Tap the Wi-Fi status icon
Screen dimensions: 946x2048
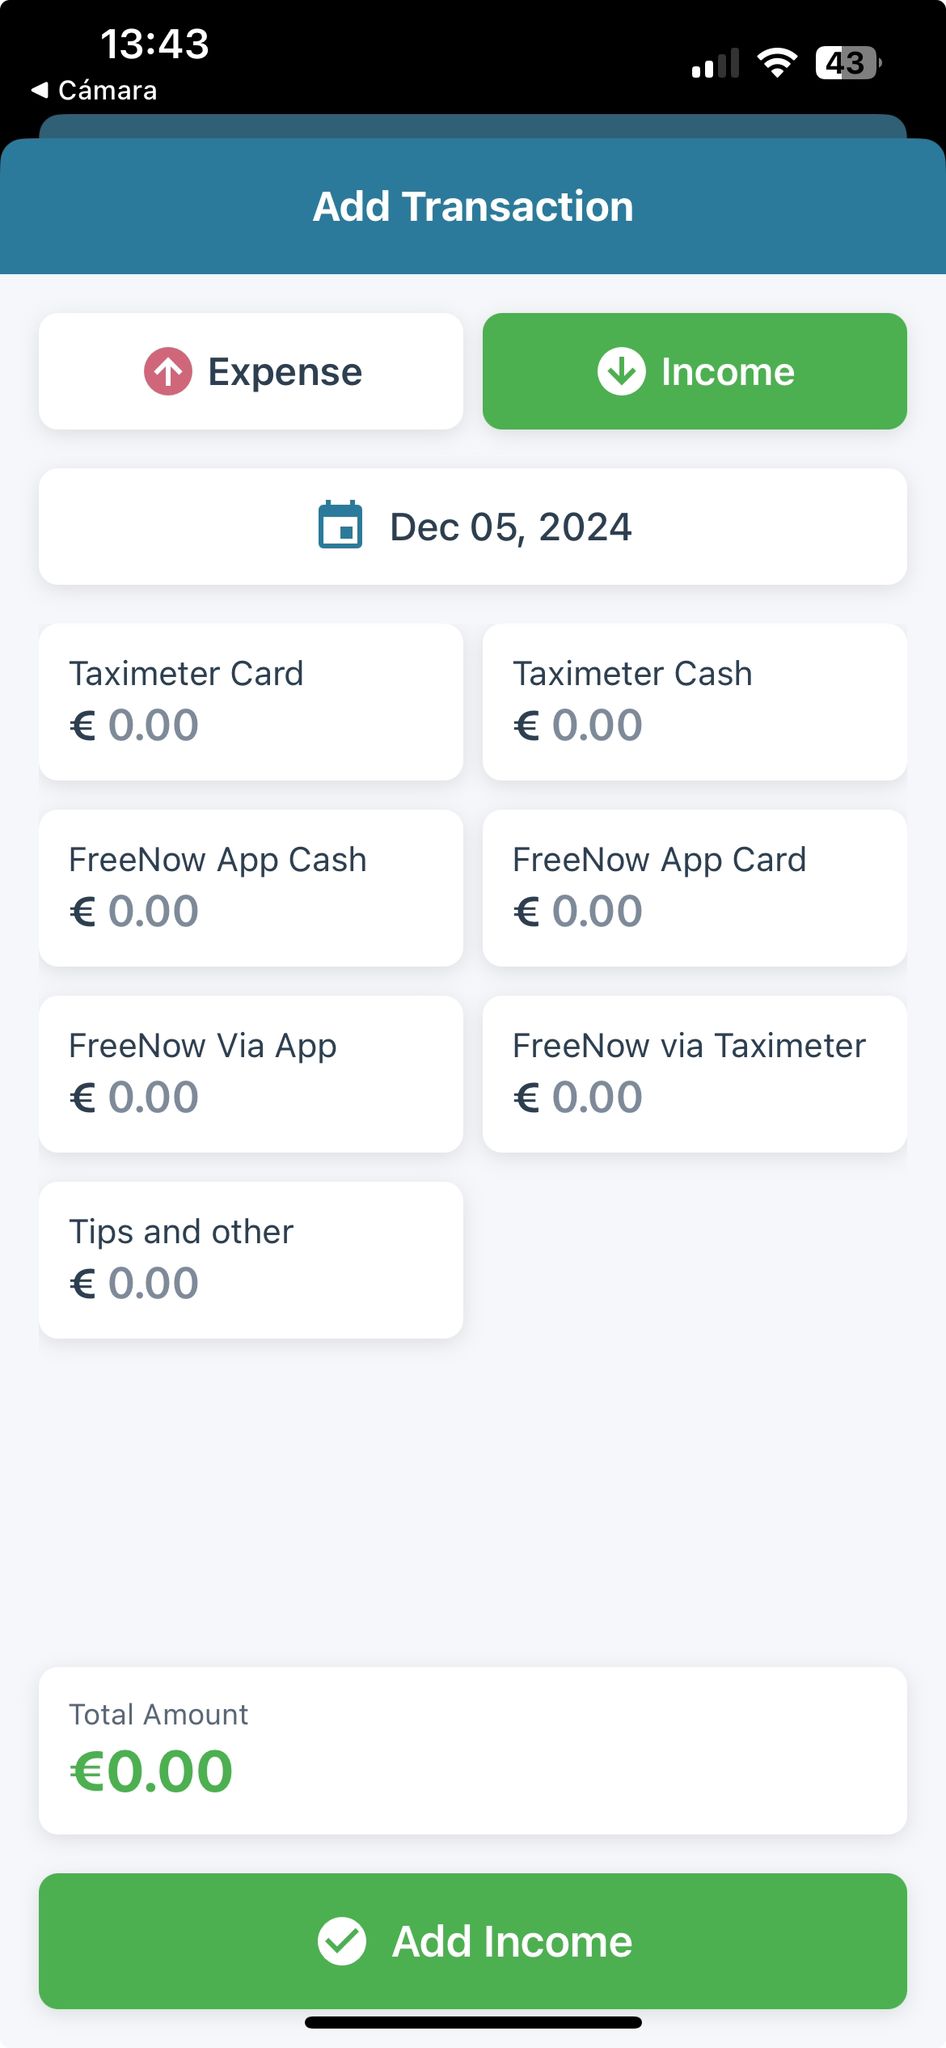coord(777,63)
